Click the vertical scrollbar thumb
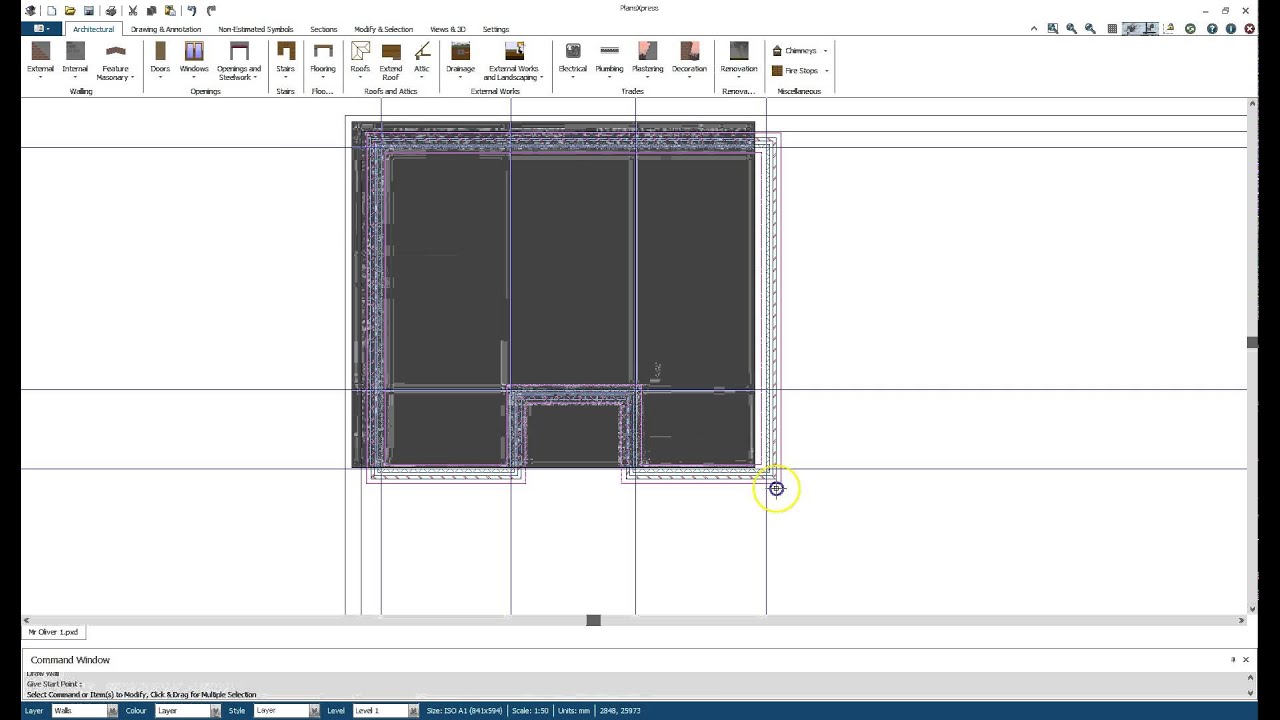The width and height of the screenshot is (1280, 720). [x=1252, y=342]
